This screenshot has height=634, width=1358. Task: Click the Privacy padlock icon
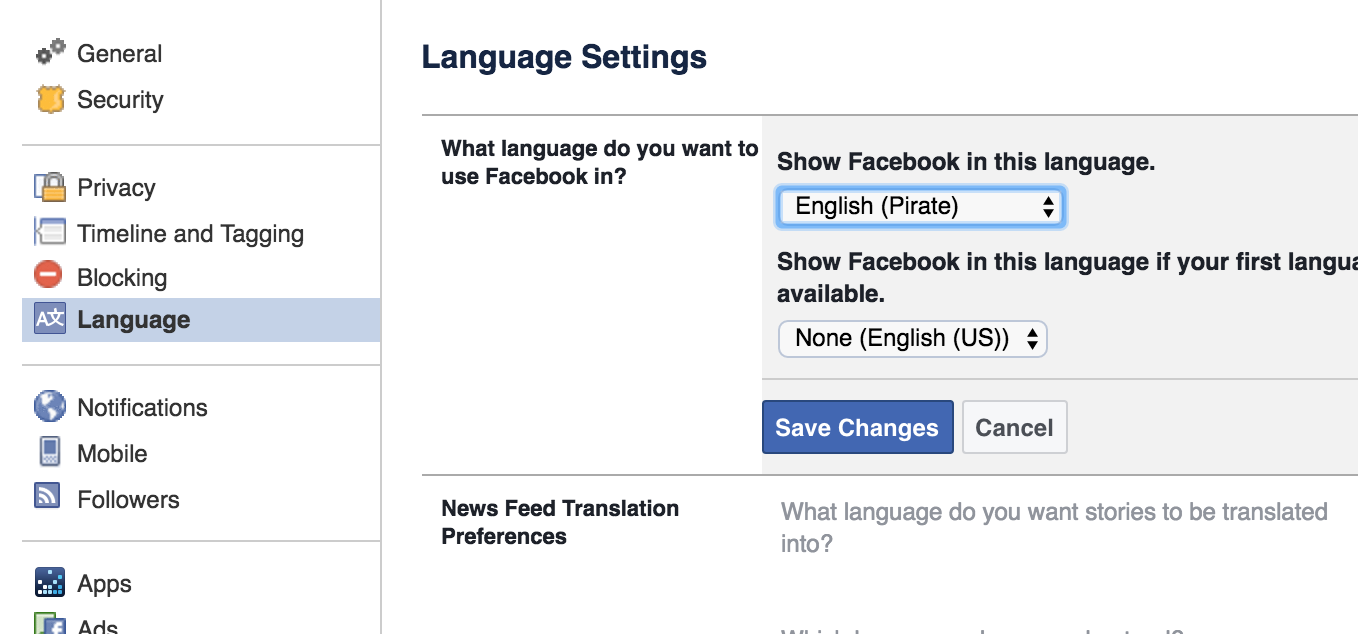[50, 187]
